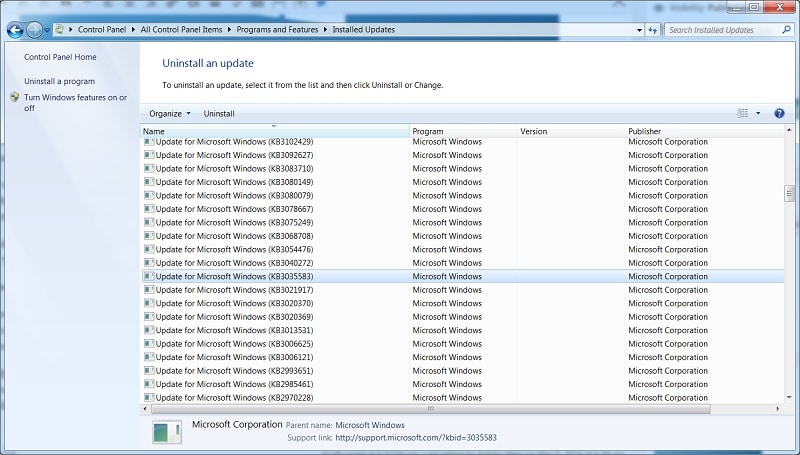
Task: Open the recent pages dropdown arrow
Action: pos(47,30)
